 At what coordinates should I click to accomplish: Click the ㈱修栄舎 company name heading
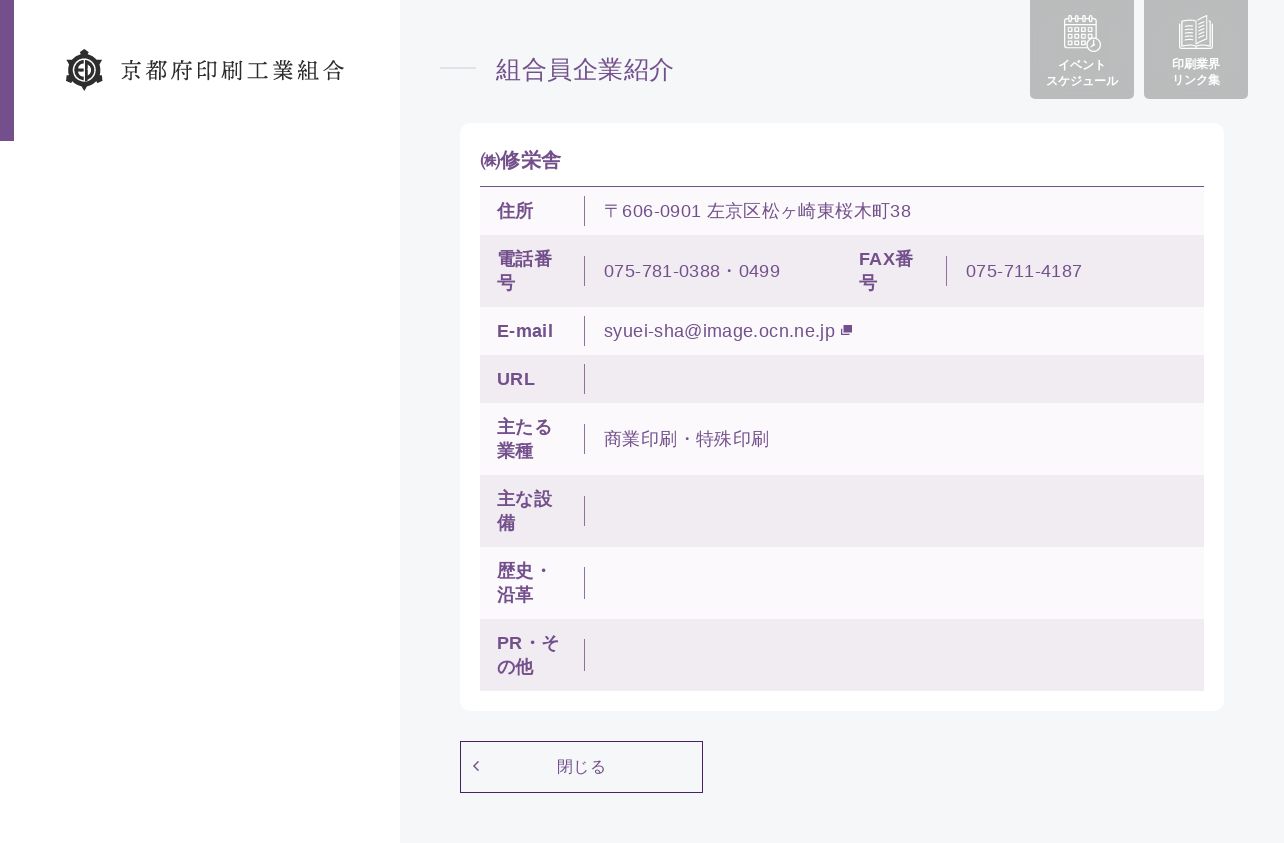(521, 160)
